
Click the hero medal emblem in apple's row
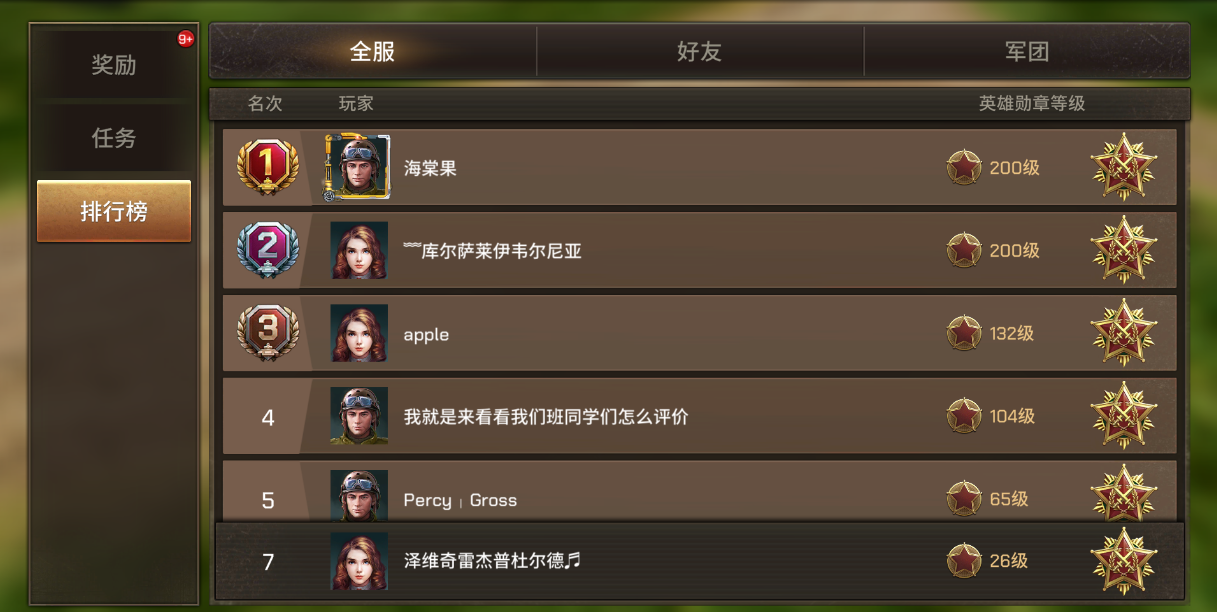(1123, 333)
